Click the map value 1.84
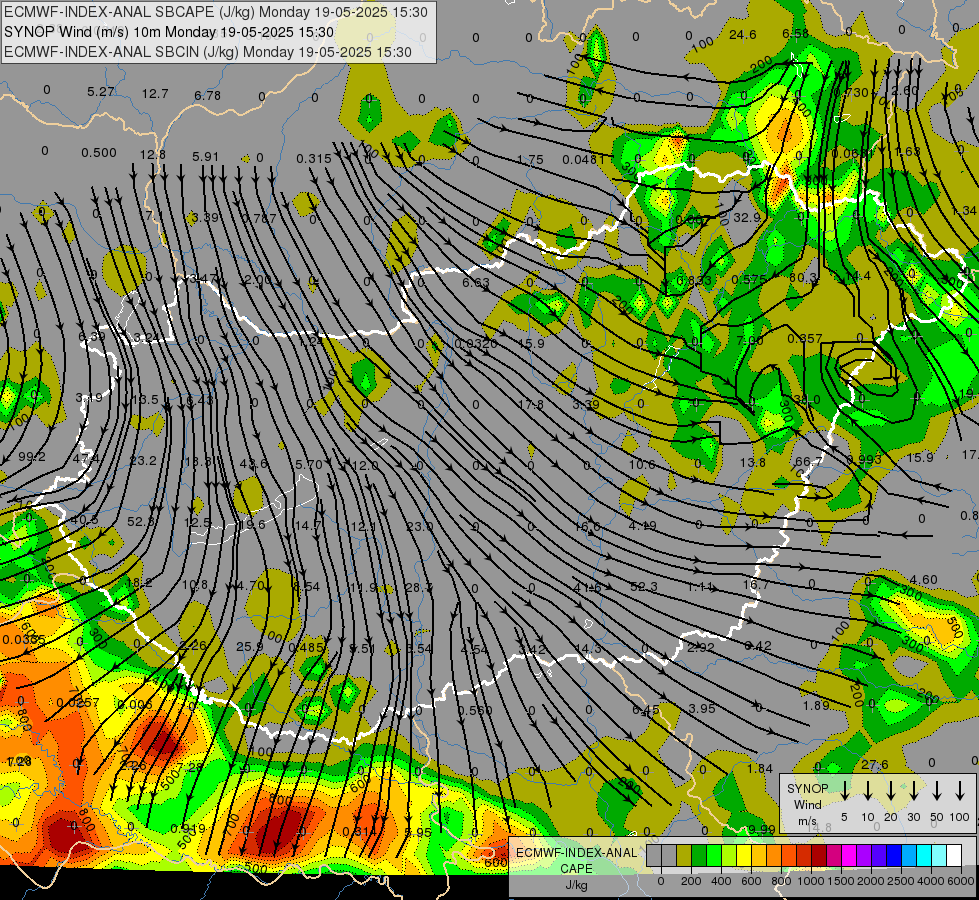Screen dimensions: 979x900 point(760,768)
